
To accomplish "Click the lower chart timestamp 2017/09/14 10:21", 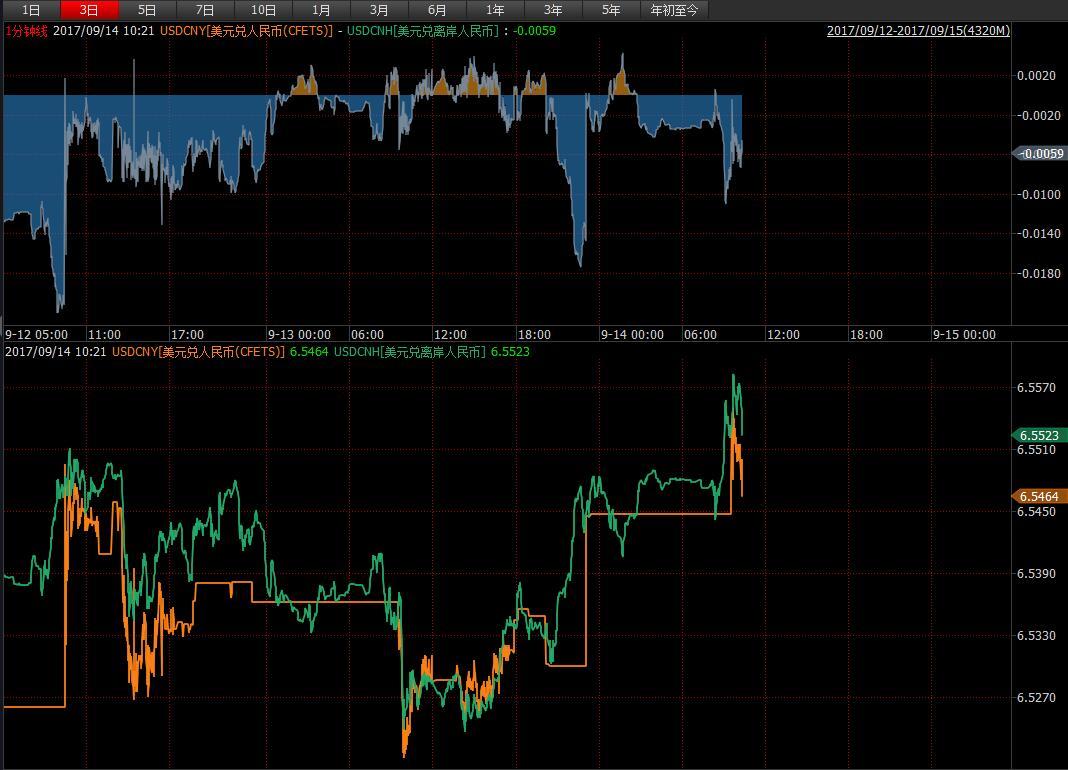I will click(56, 352).
